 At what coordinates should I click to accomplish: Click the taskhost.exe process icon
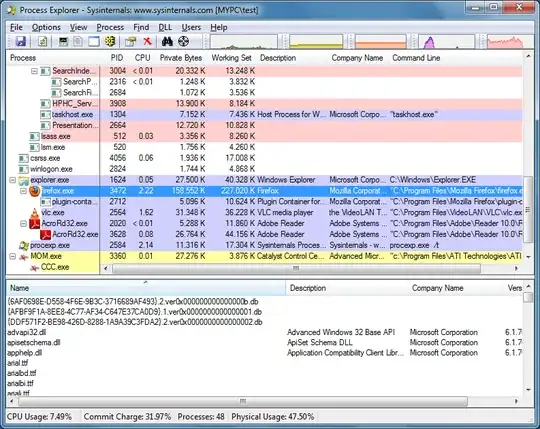pos(45,114)
